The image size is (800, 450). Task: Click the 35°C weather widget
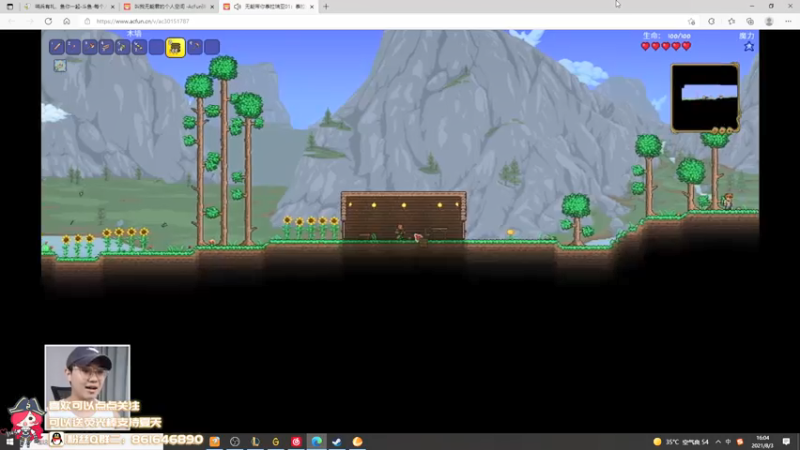pos(681,442)
